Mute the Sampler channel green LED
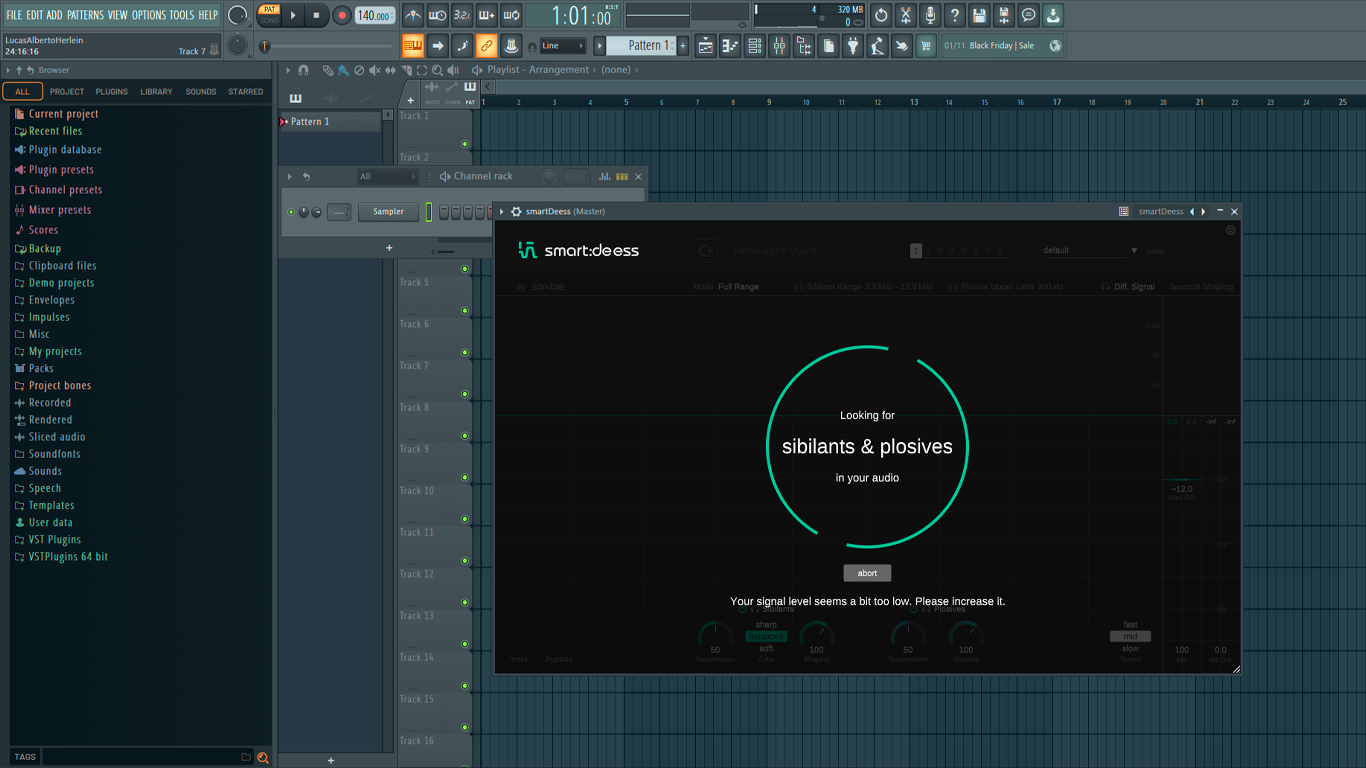Image resolution: width=1366 pixels, height=768 pixels. [291, 212]
